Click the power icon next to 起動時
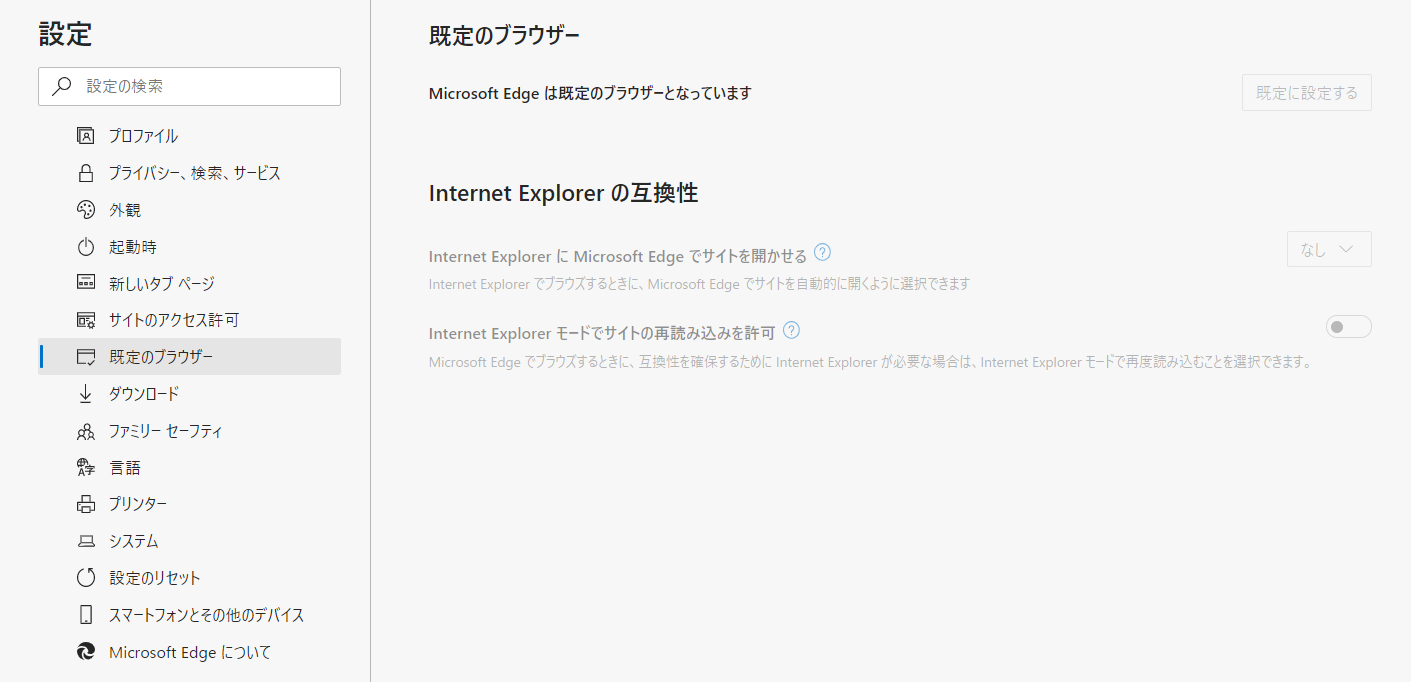This screenshot has height=682, width=1415. pyautogui.click(x=86, y=247)
